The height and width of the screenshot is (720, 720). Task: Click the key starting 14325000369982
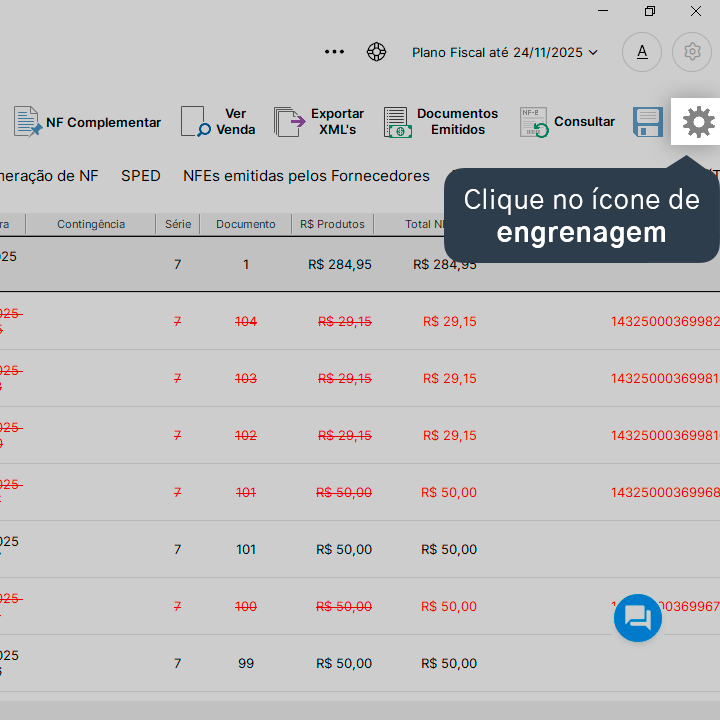tap(665, 321)
